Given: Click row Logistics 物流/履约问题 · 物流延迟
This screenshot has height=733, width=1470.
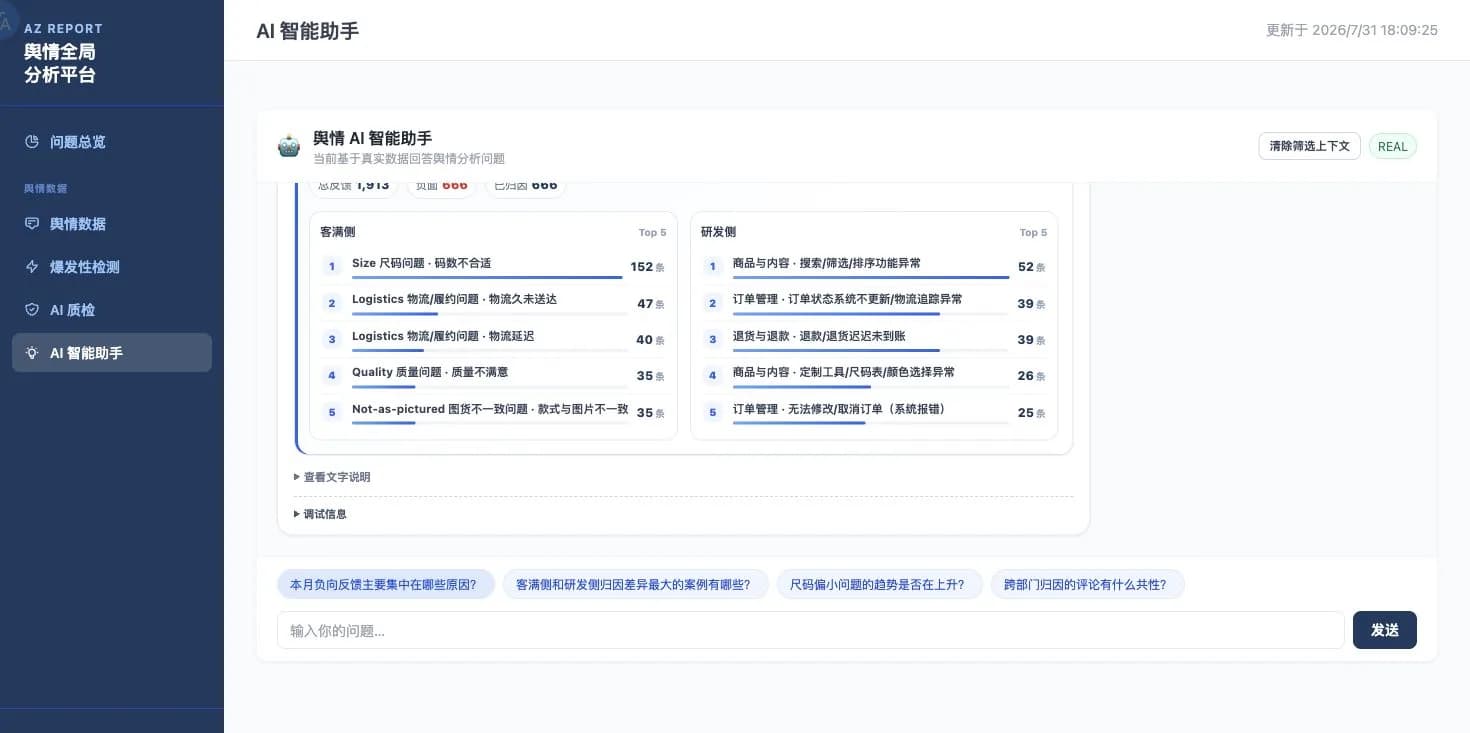Looking at the screenshot, I should pyautogui.click(x=493, y=339).
